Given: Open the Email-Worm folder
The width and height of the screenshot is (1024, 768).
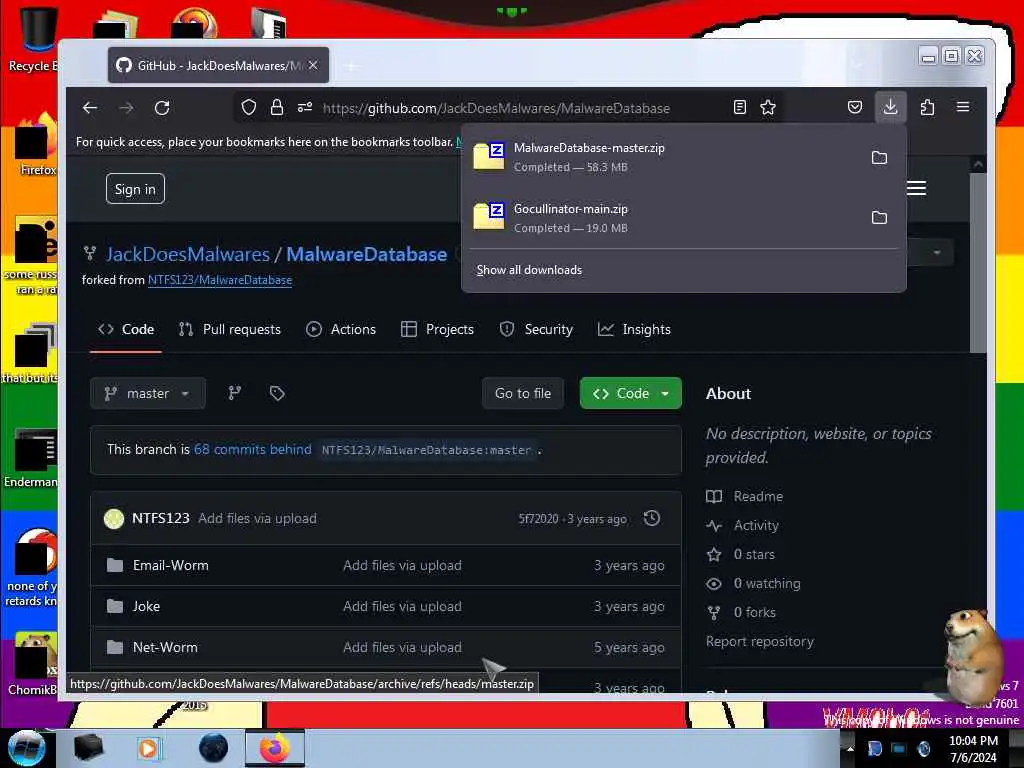Looking at the screenshot, I should (170, 566).
